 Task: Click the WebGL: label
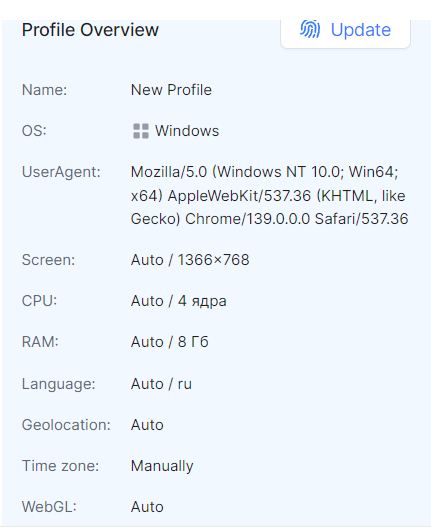pos(49,507)
